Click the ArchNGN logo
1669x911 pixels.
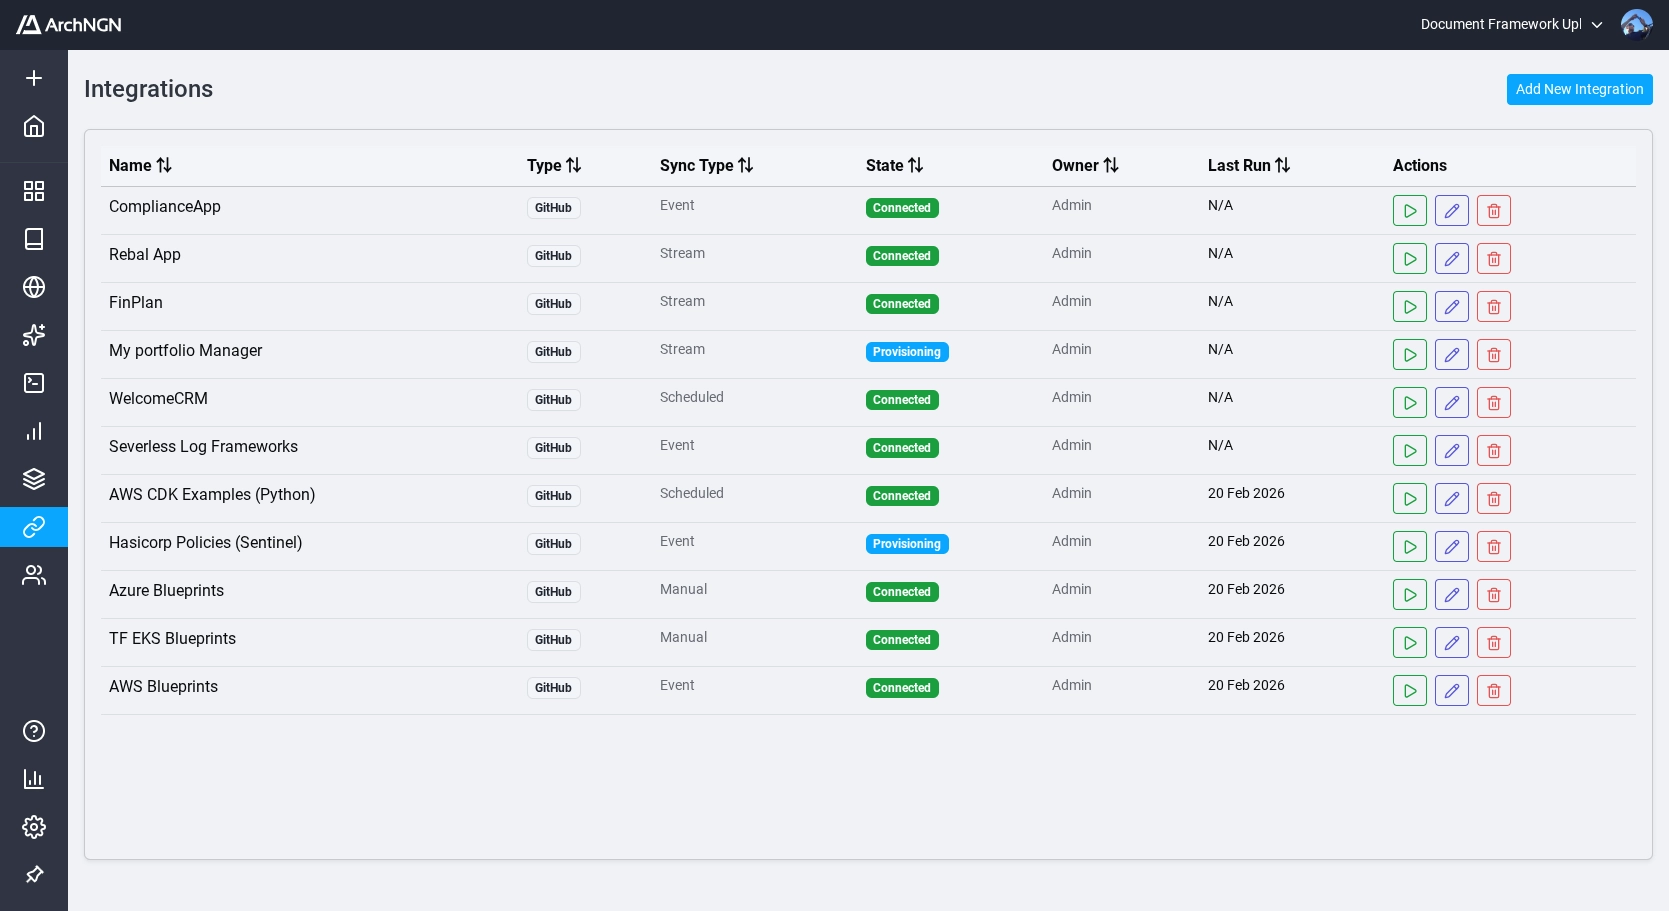click(x=67, y=24)
